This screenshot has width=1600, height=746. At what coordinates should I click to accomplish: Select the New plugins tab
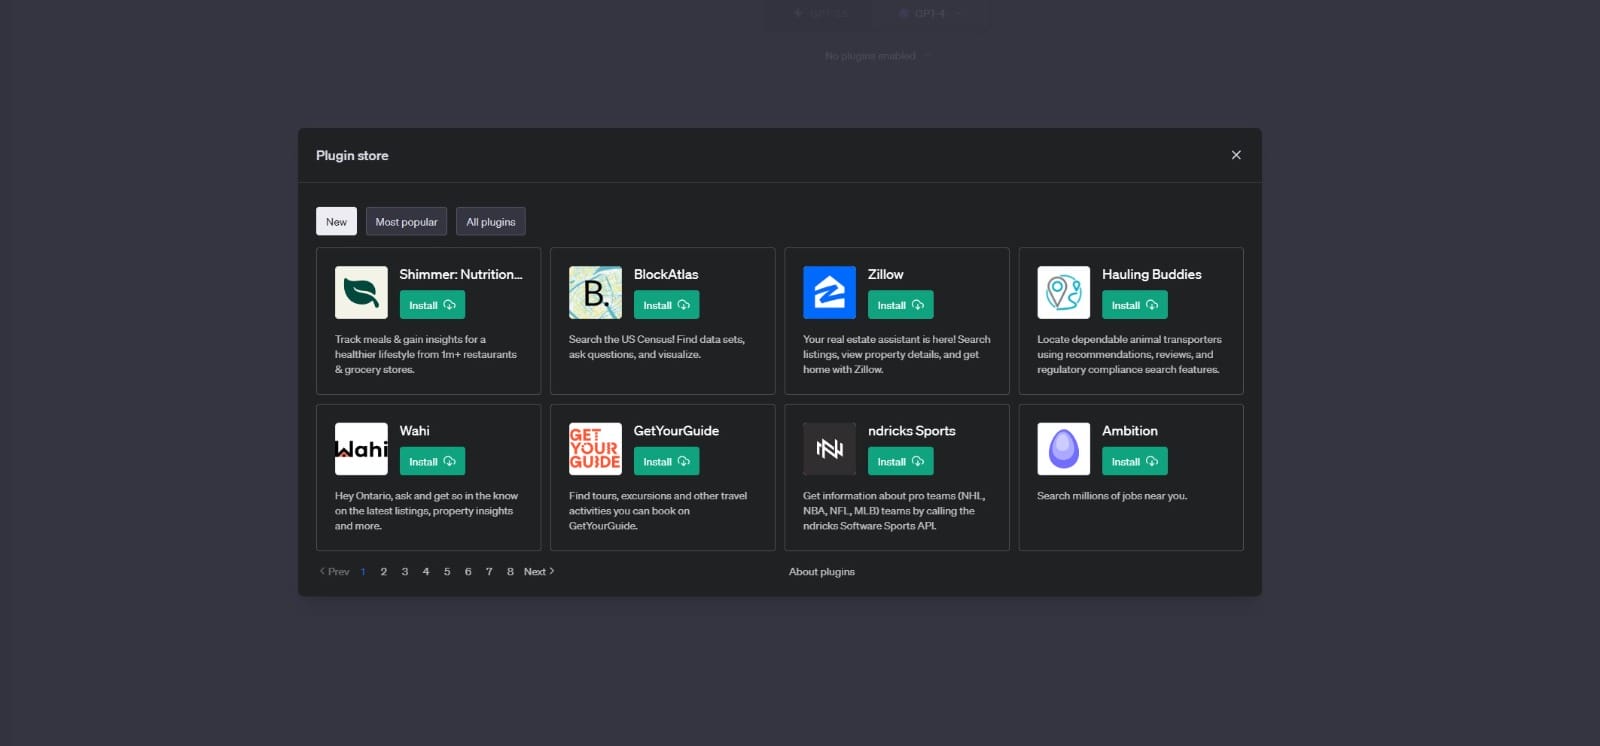[336, 222]
